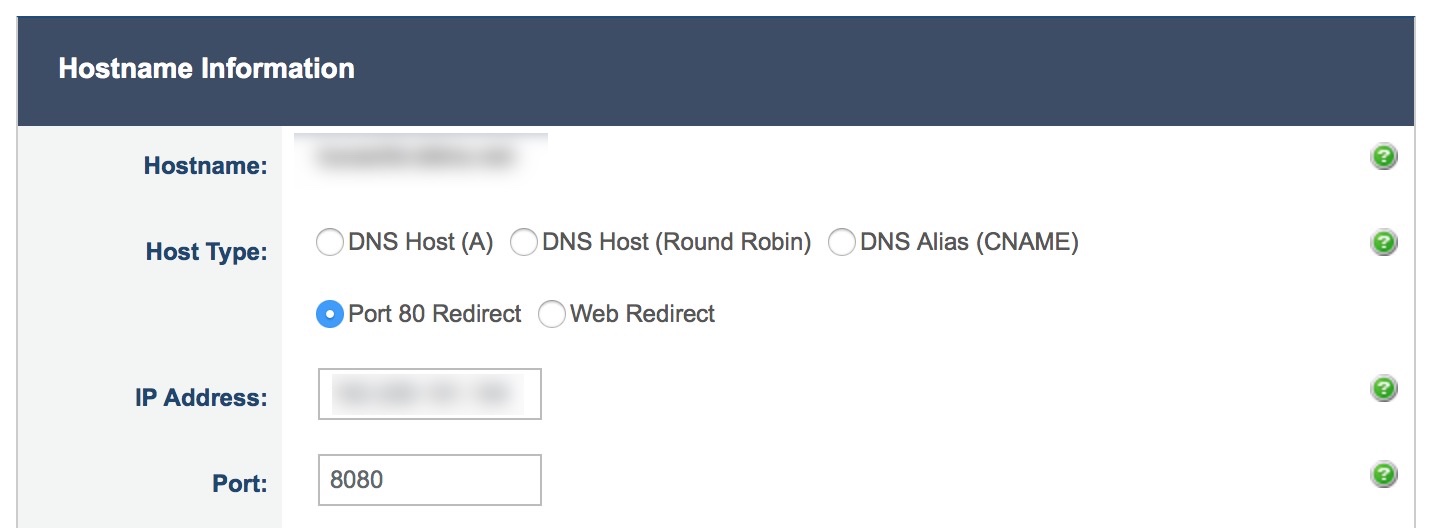Focus the IP Address input field
The height and width of the screenshot is (528, 1440).
point(429,394)
